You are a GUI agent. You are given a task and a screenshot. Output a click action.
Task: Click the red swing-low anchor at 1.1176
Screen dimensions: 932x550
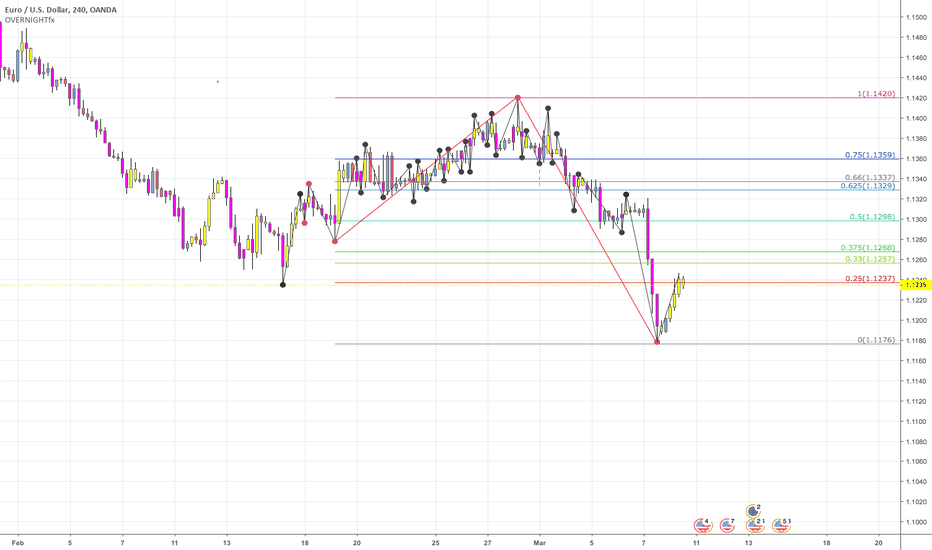coord(657,342)
